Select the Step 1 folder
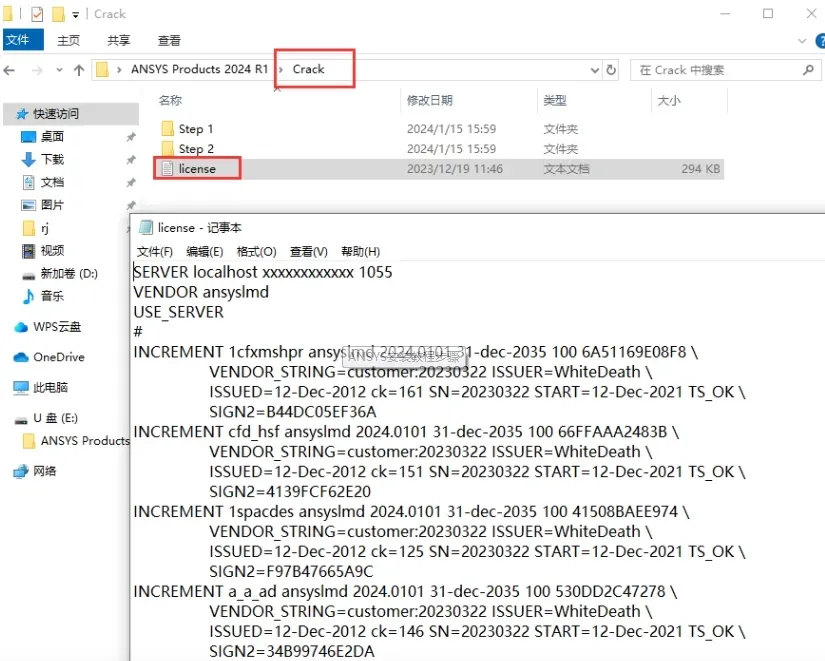 [x=196, y=129]
